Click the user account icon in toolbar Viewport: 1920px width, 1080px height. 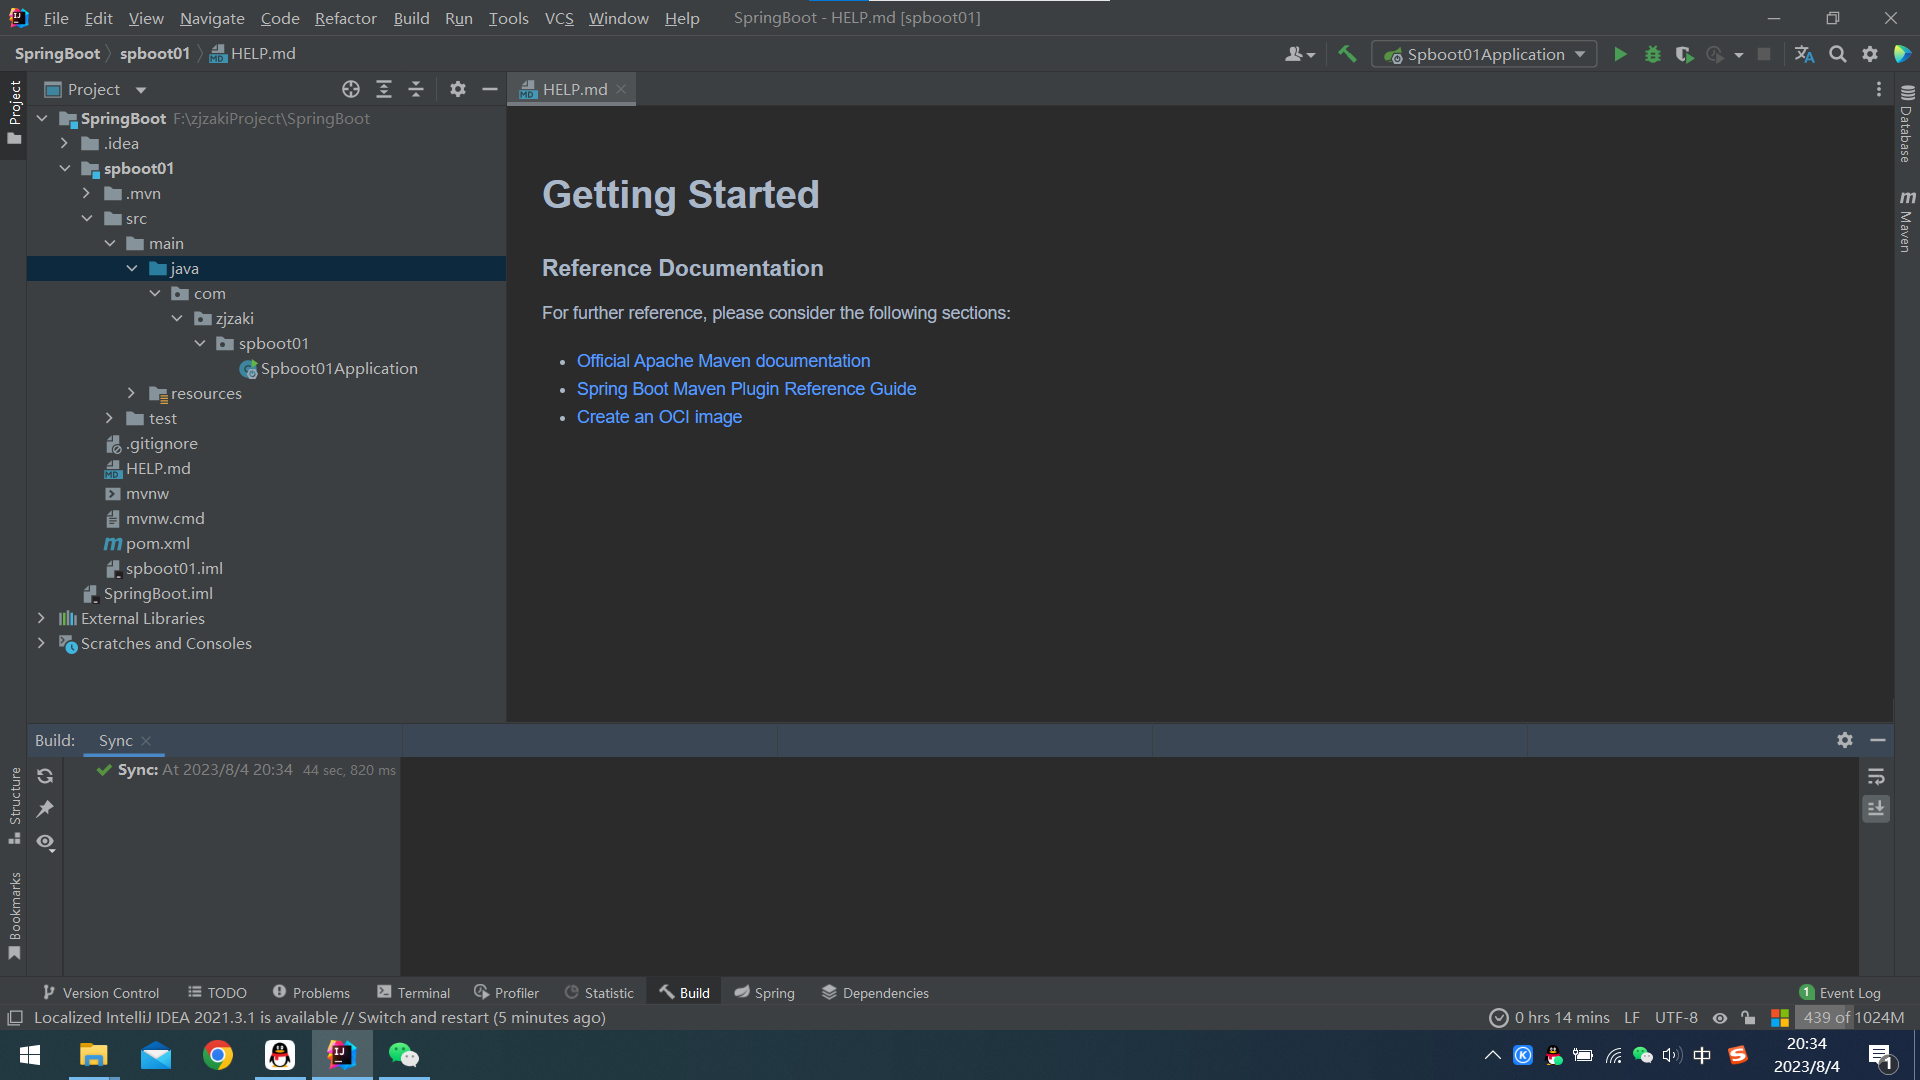(x=1299, y=54)
